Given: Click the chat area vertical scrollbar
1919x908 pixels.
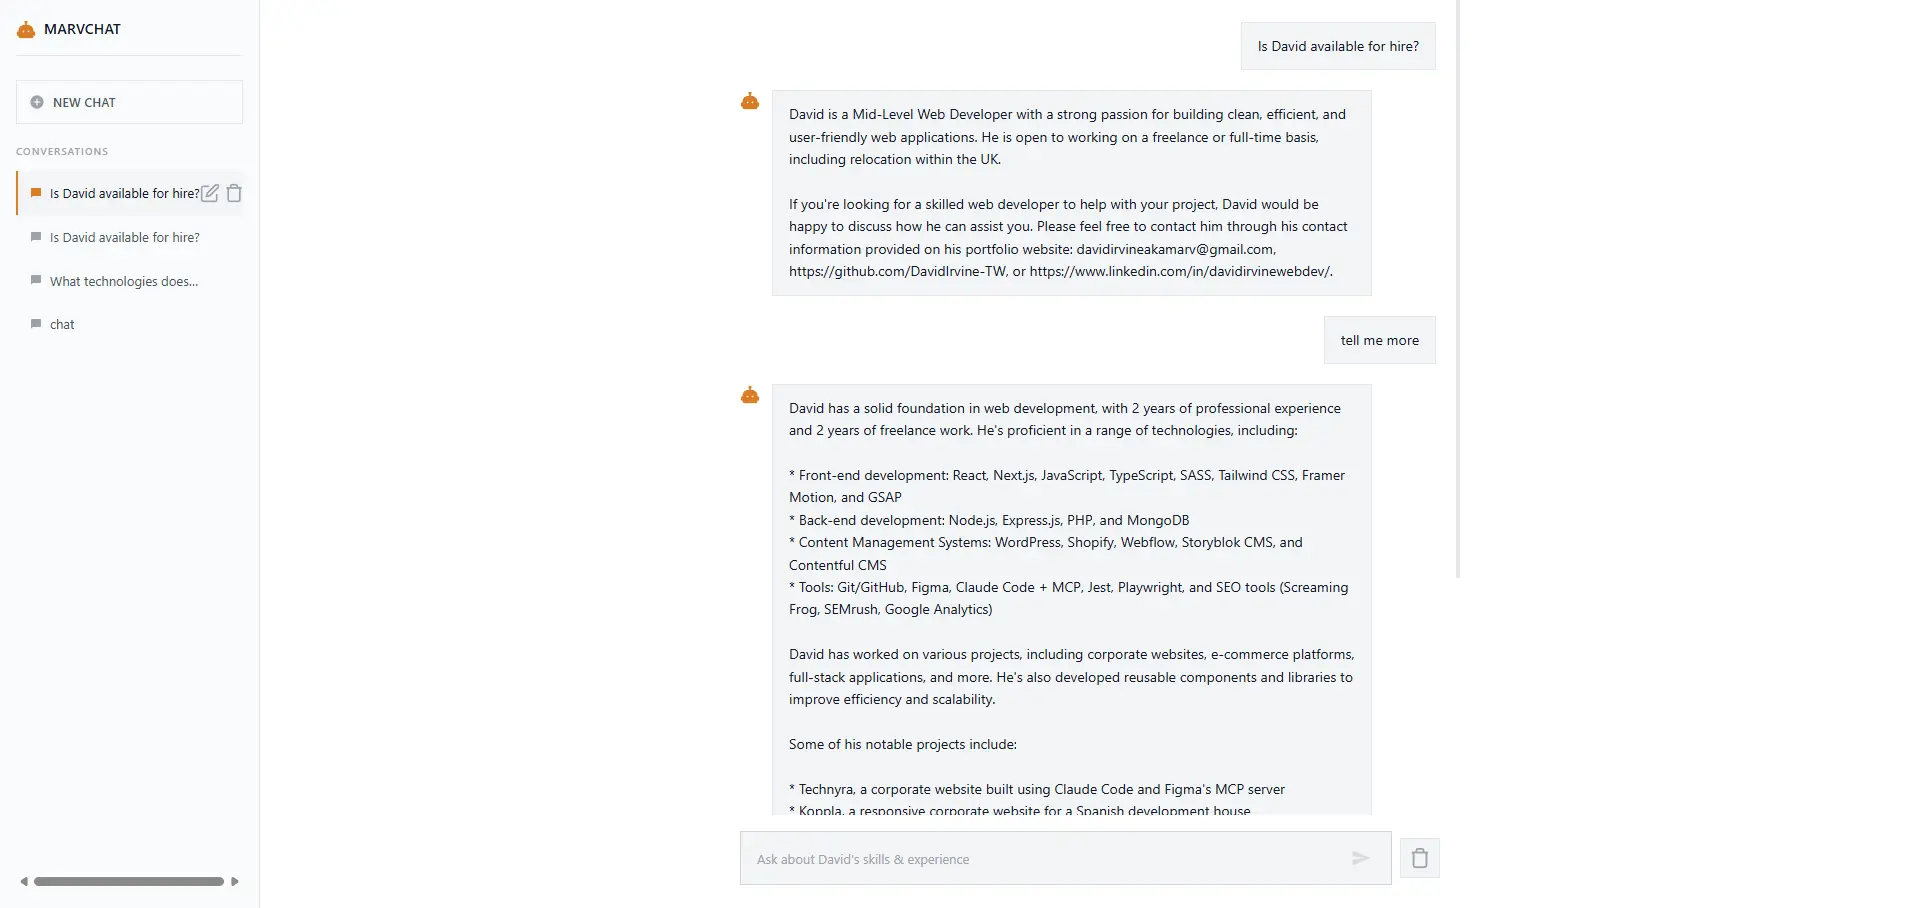Looking at the screenshot, I should (1458, 288).
